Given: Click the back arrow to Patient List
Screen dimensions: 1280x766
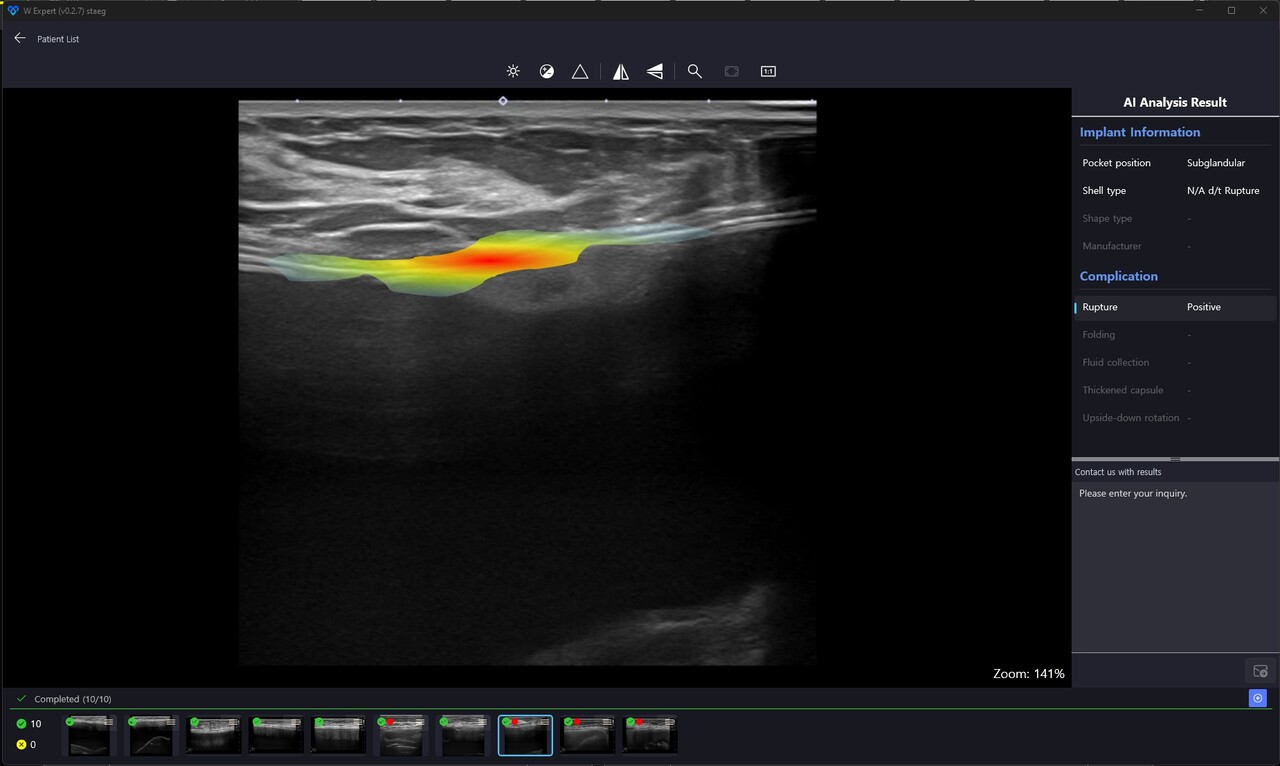Looking at the screenshot, I should [20, 38].
